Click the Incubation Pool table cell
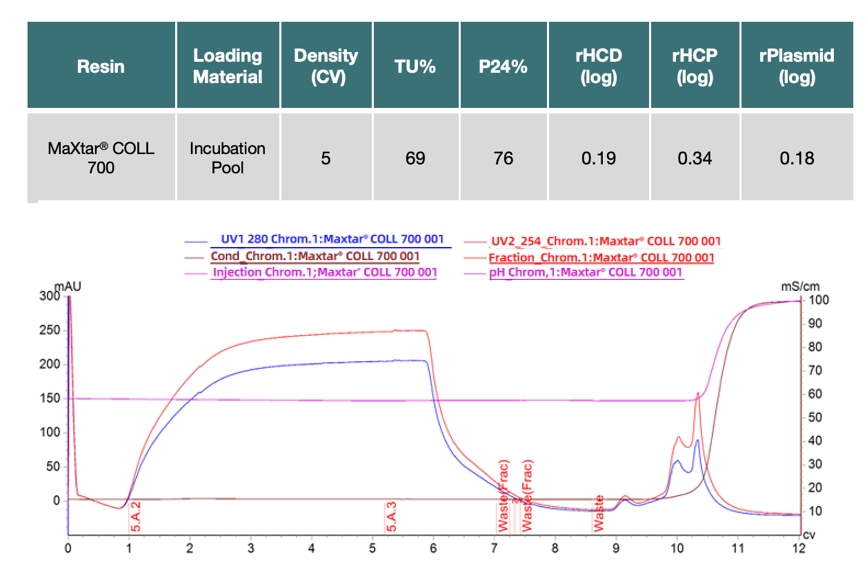The height and width of the screenshot is (577, 868). click(x=227, y=158)
